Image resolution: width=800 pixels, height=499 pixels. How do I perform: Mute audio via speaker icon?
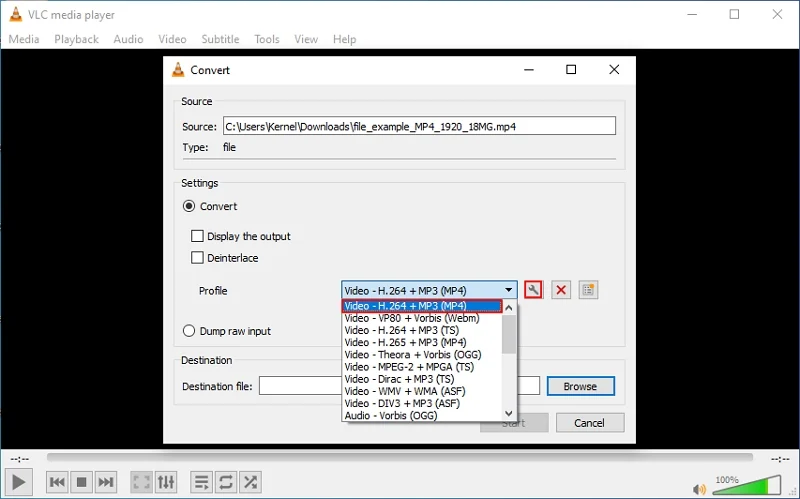click(700, 489)
